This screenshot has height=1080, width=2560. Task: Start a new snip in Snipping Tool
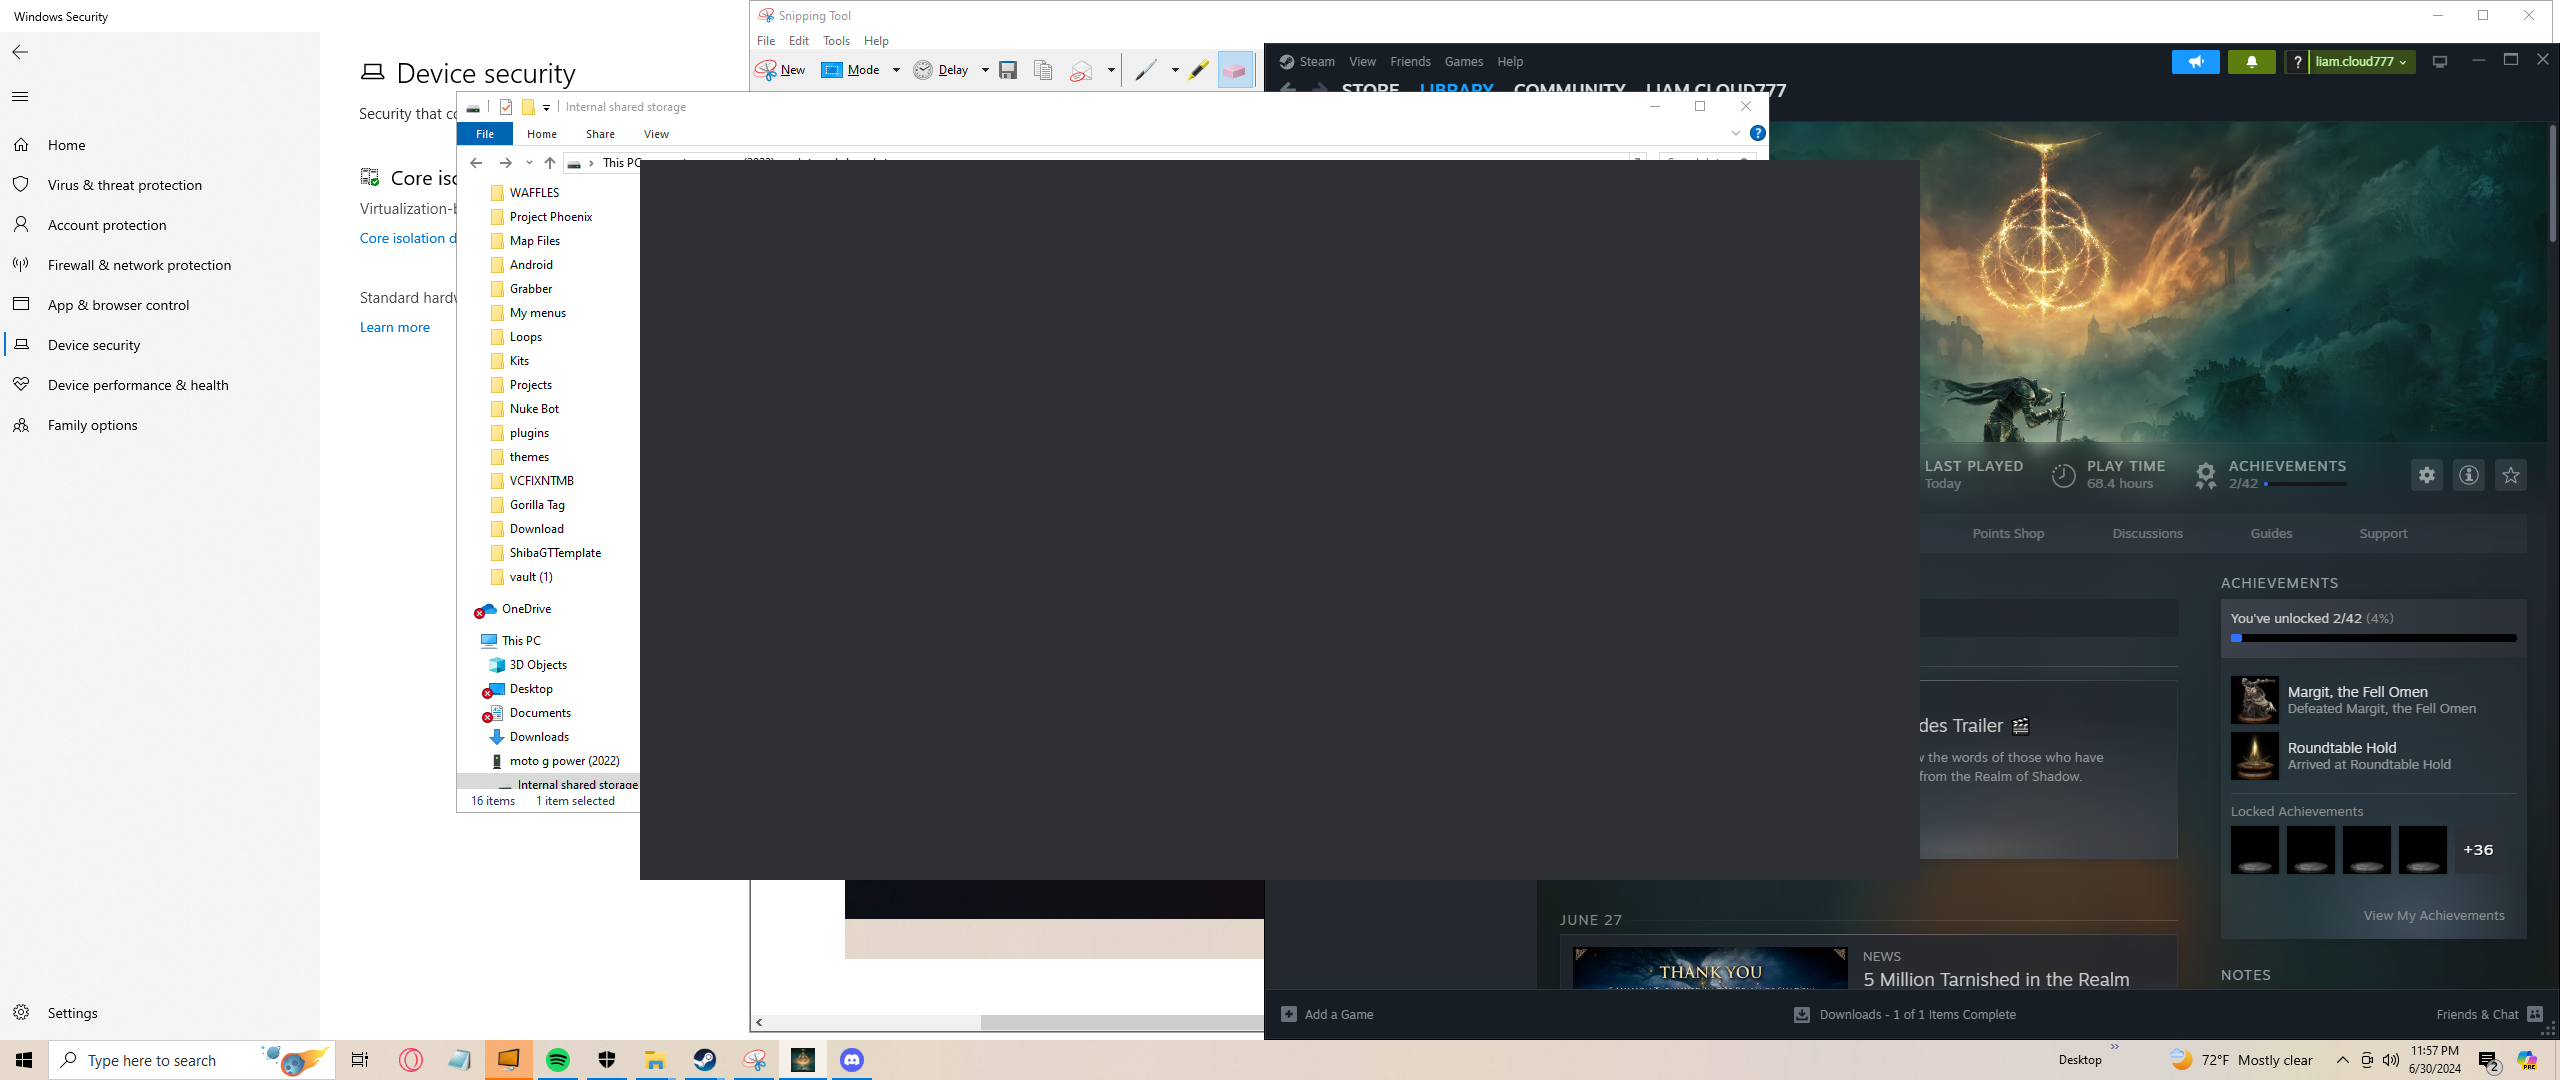[x=780, y=70]
